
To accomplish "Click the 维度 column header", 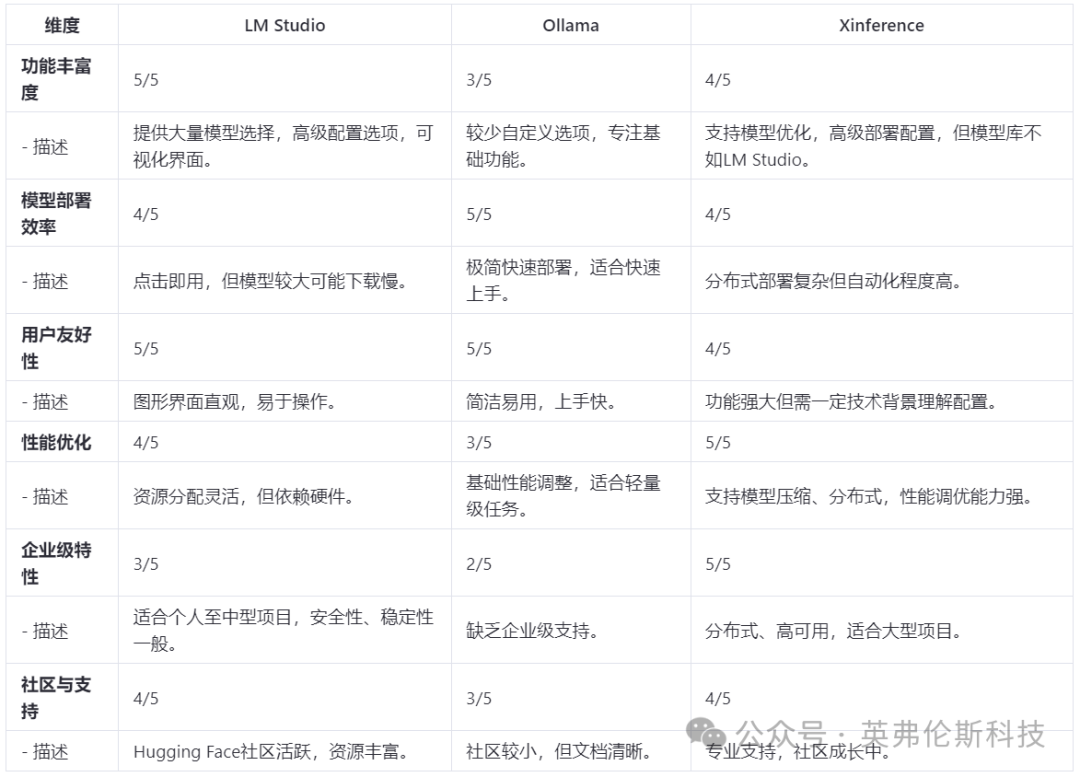I will pyautogui.click(x=62, y=25).
